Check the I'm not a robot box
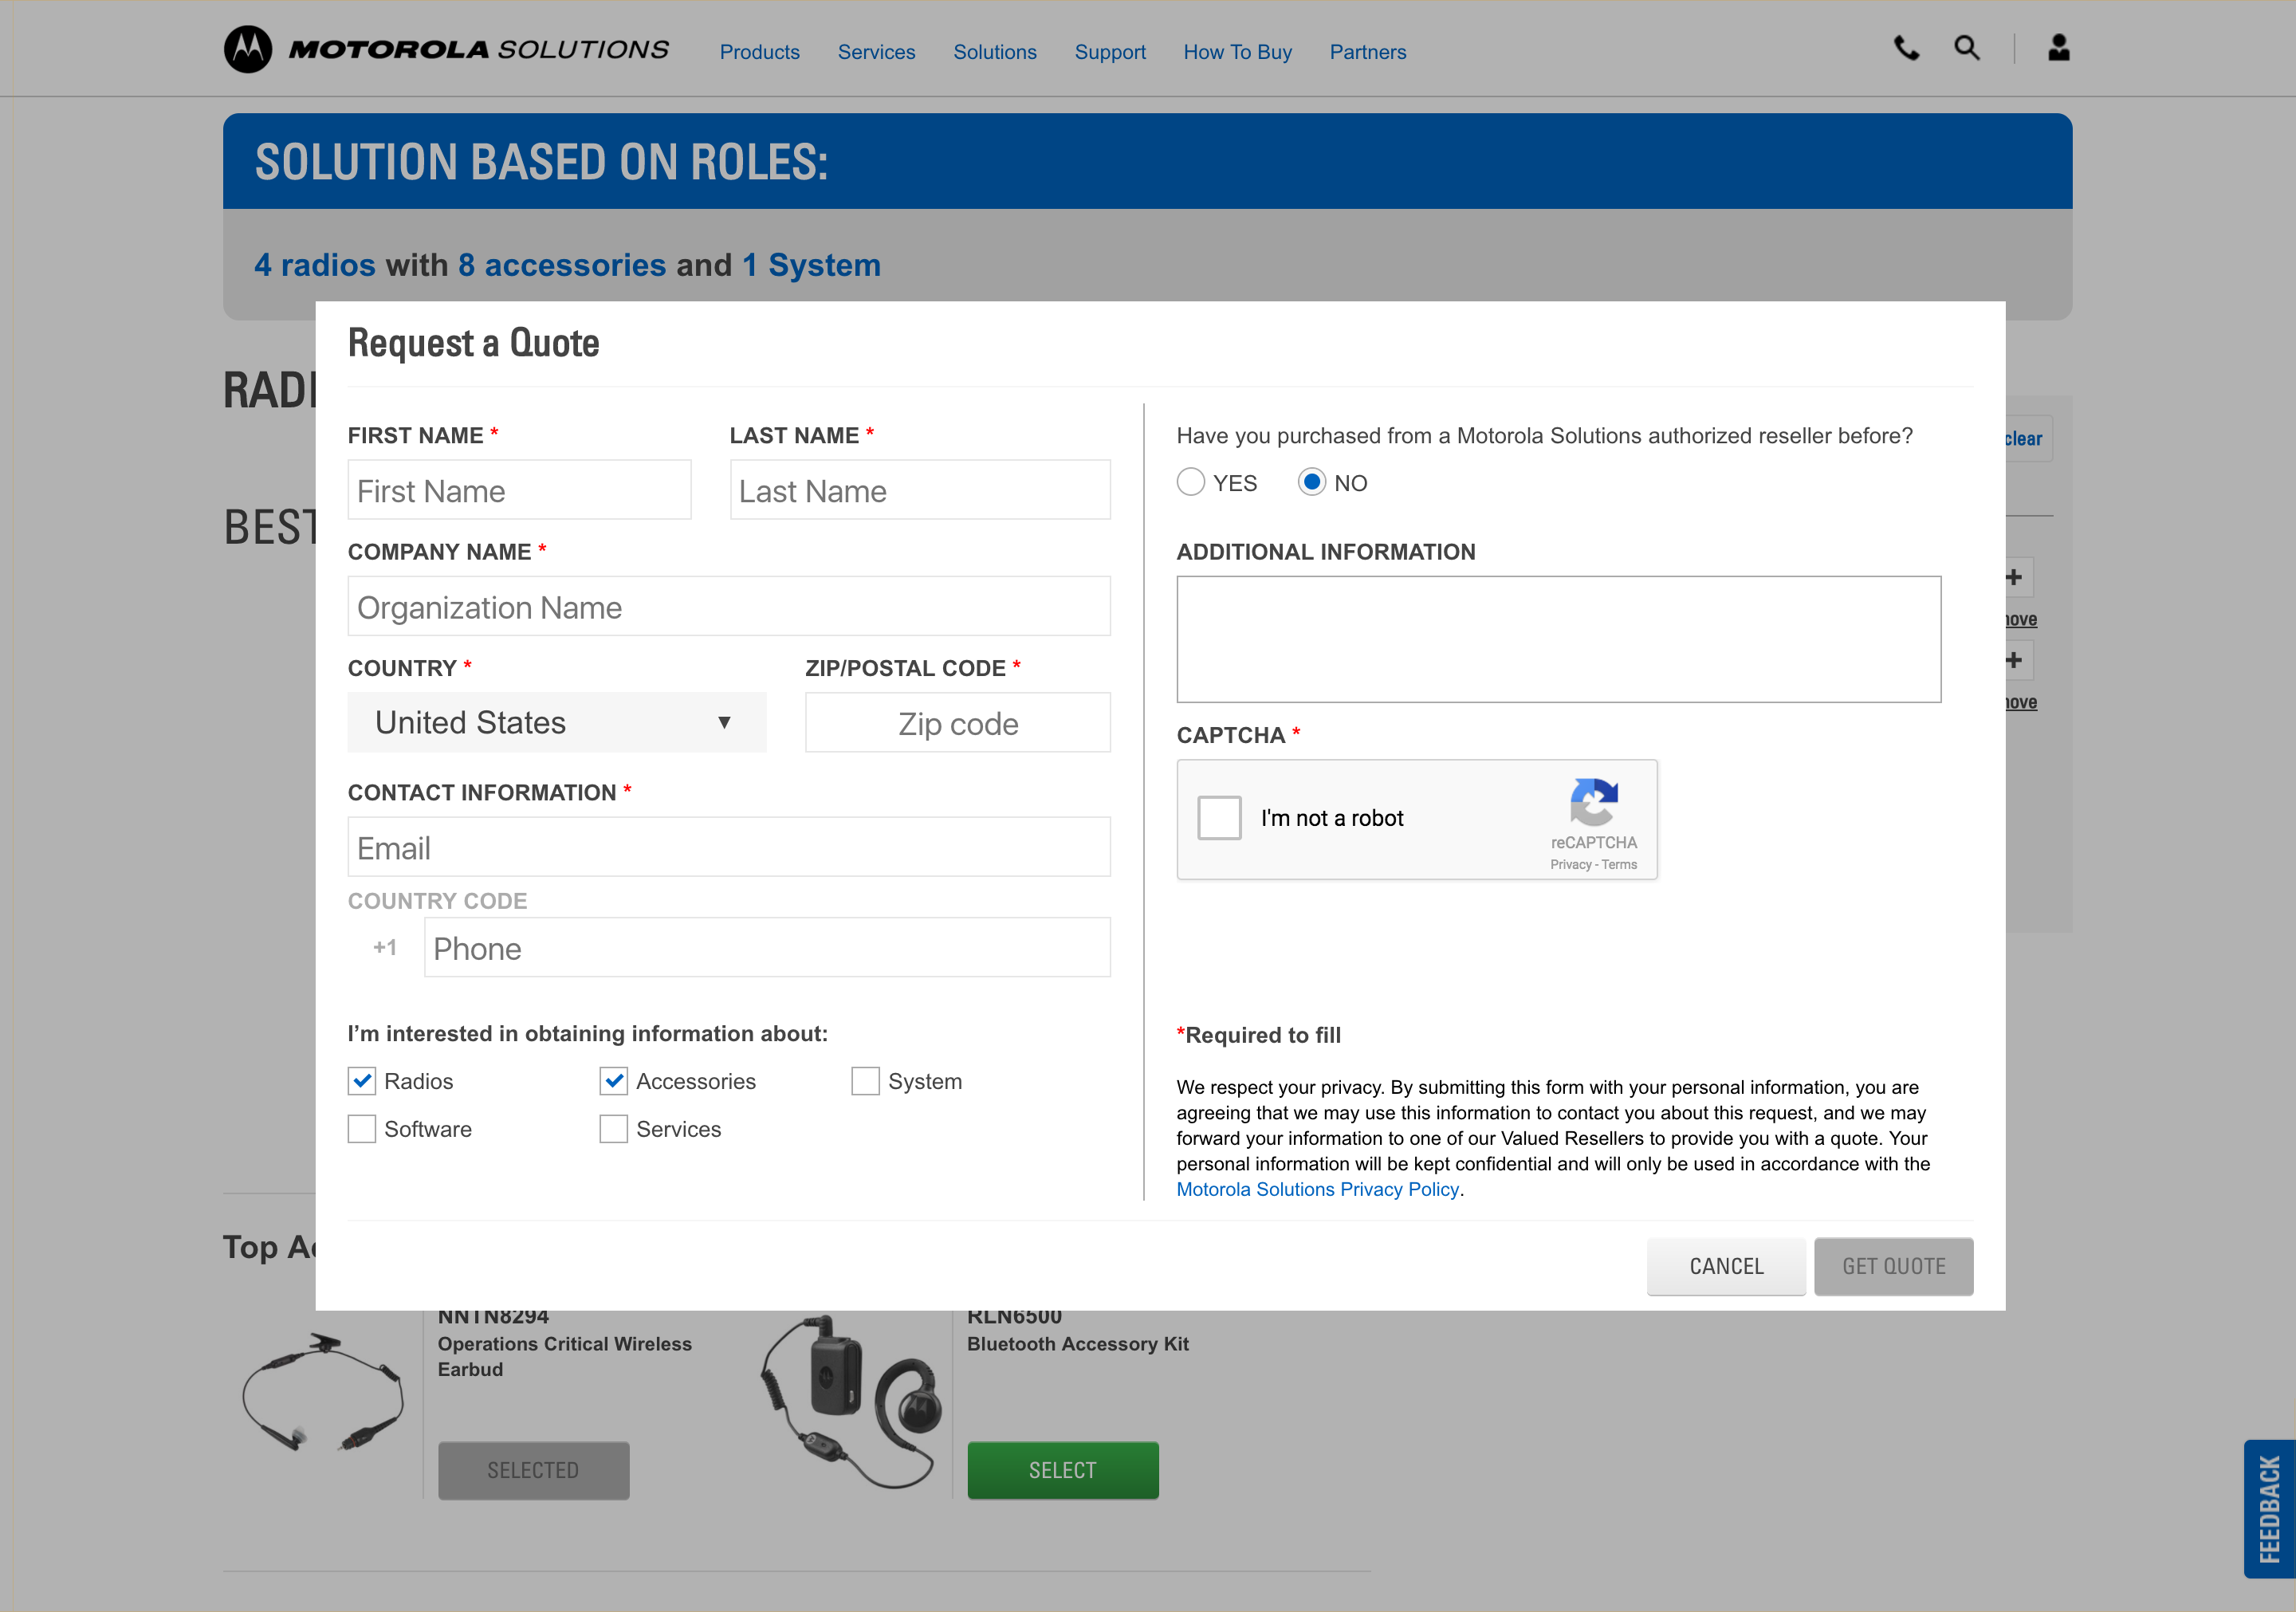The height and width of the screenshot is (1612, 2296). [1219, 818]
